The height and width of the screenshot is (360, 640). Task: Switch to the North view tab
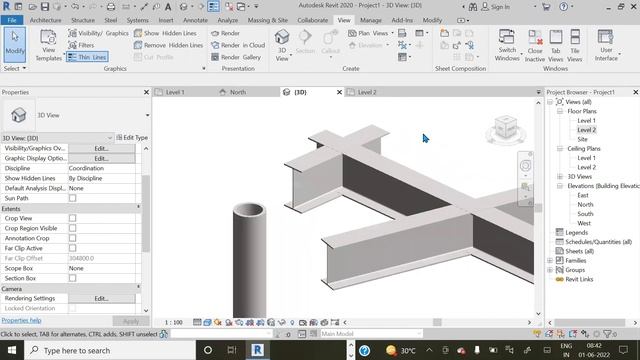click(x=238, y=92)
